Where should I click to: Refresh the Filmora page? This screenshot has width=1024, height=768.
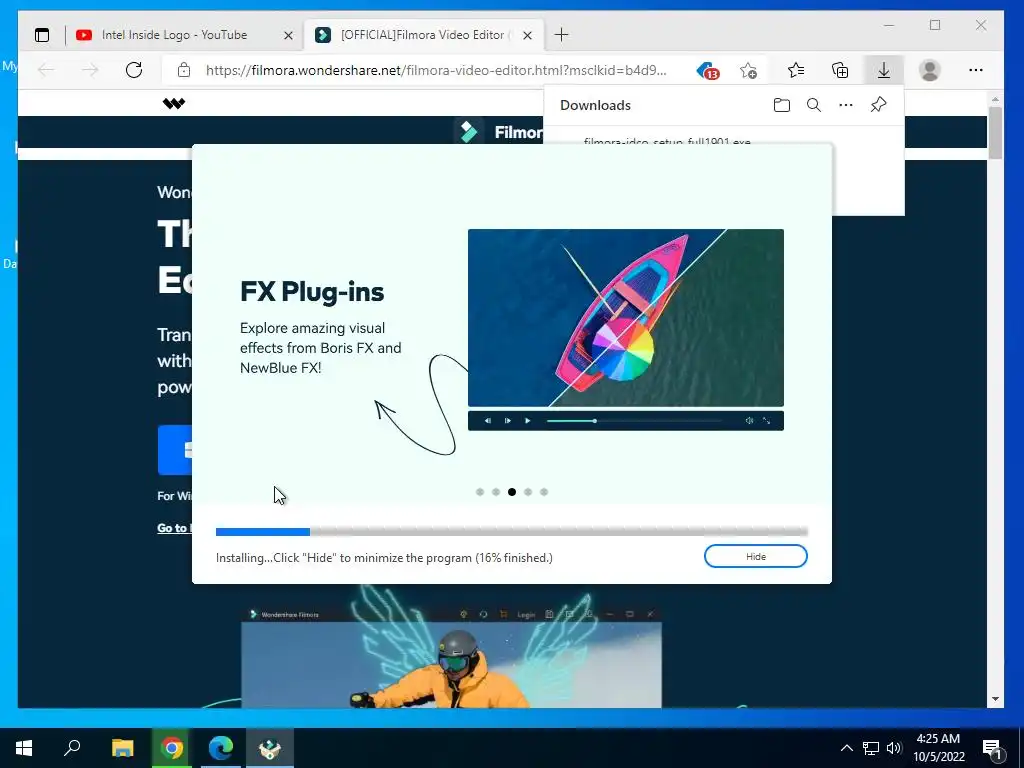[134, 70]
